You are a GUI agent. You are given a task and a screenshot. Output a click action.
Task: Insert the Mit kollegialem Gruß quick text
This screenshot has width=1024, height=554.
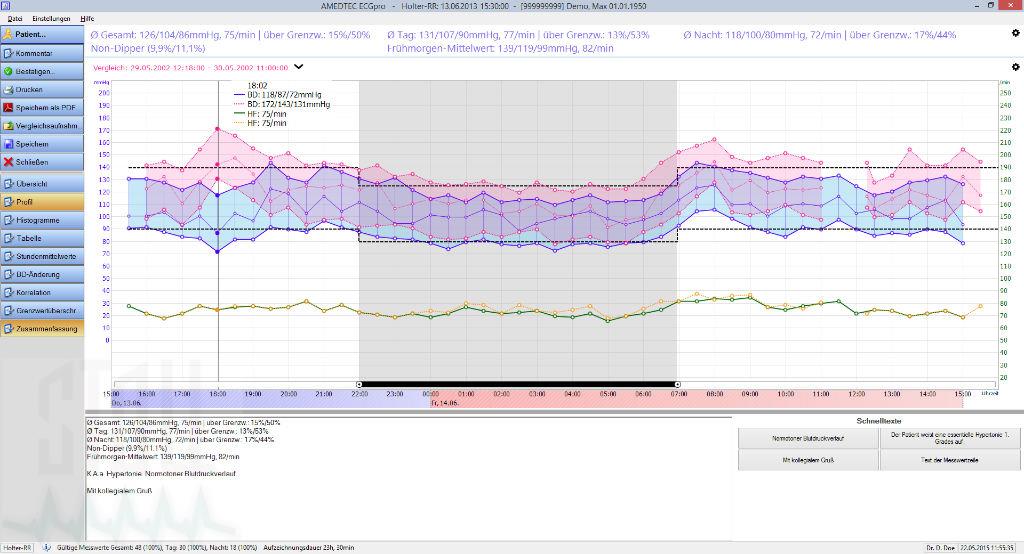(x=808, y=460)
